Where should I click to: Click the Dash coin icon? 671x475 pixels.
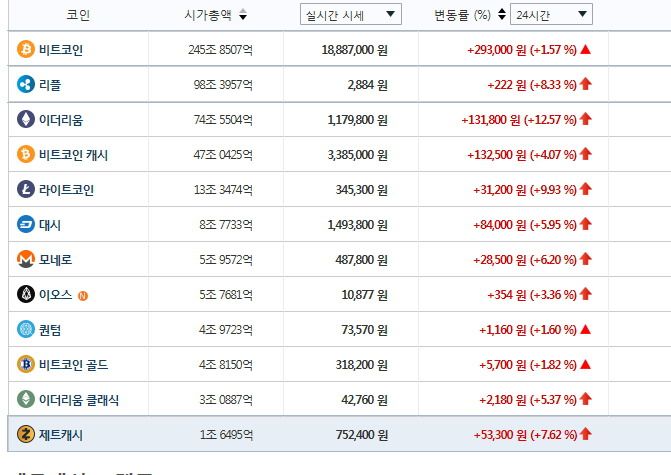pyautogui.click(x=26, y=224)
